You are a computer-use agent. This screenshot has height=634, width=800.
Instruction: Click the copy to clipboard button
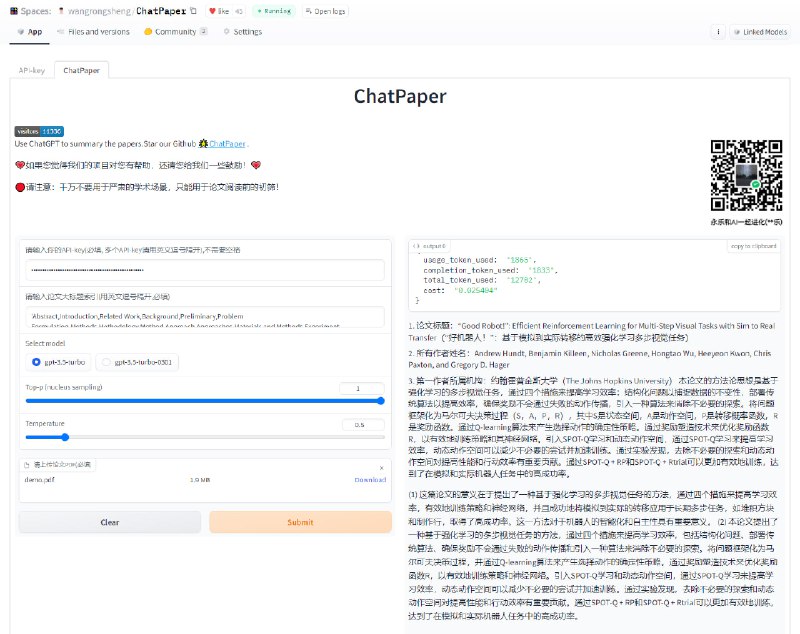click(753, 245)
